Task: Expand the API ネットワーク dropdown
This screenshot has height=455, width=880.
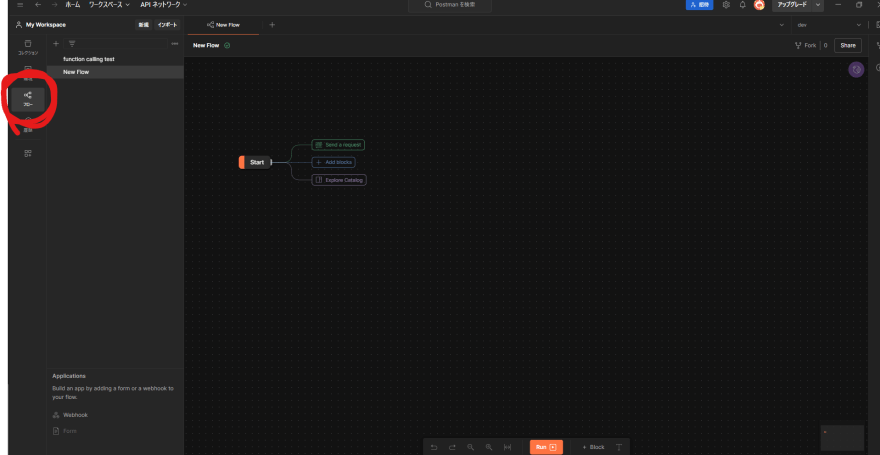Action: [x=163, y=4]
